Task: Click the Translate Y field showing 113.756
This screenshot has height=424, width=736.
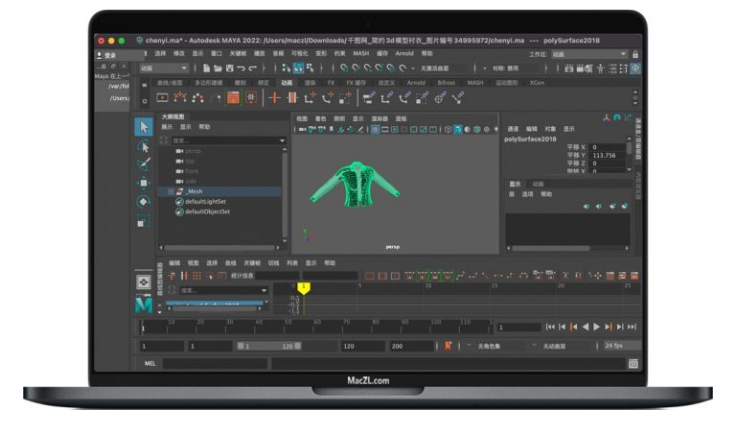Action: (x=607, y=155)
